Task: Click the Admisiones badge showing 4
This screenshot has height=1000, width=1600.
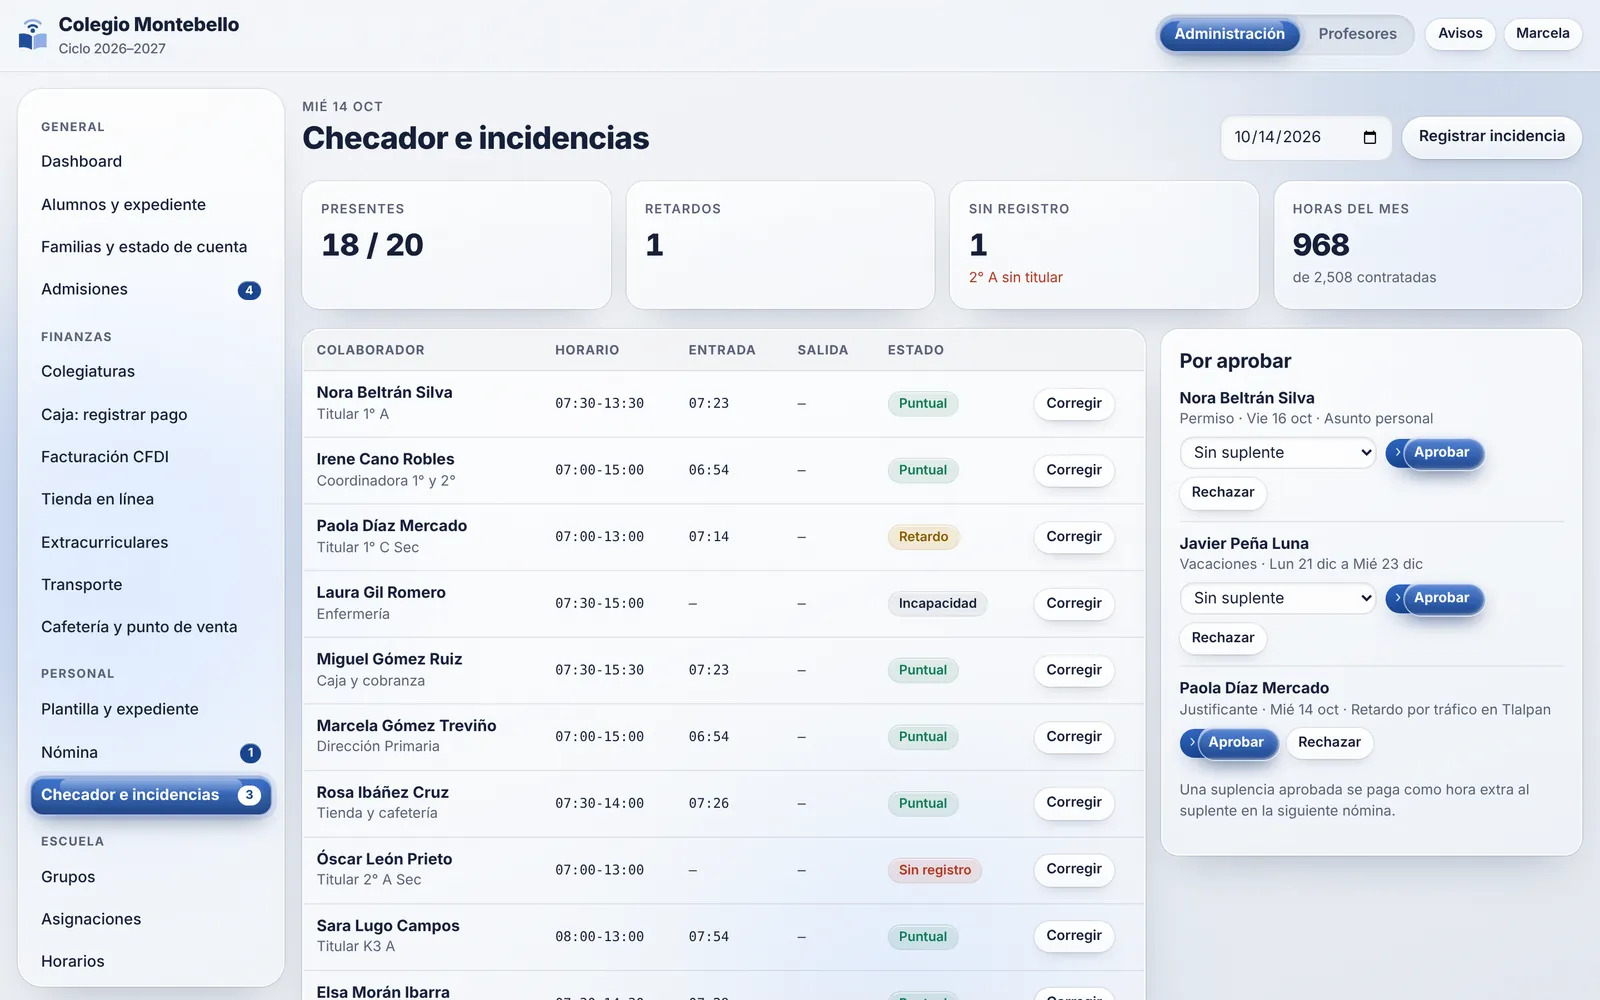Action: [x=249, y=291]
